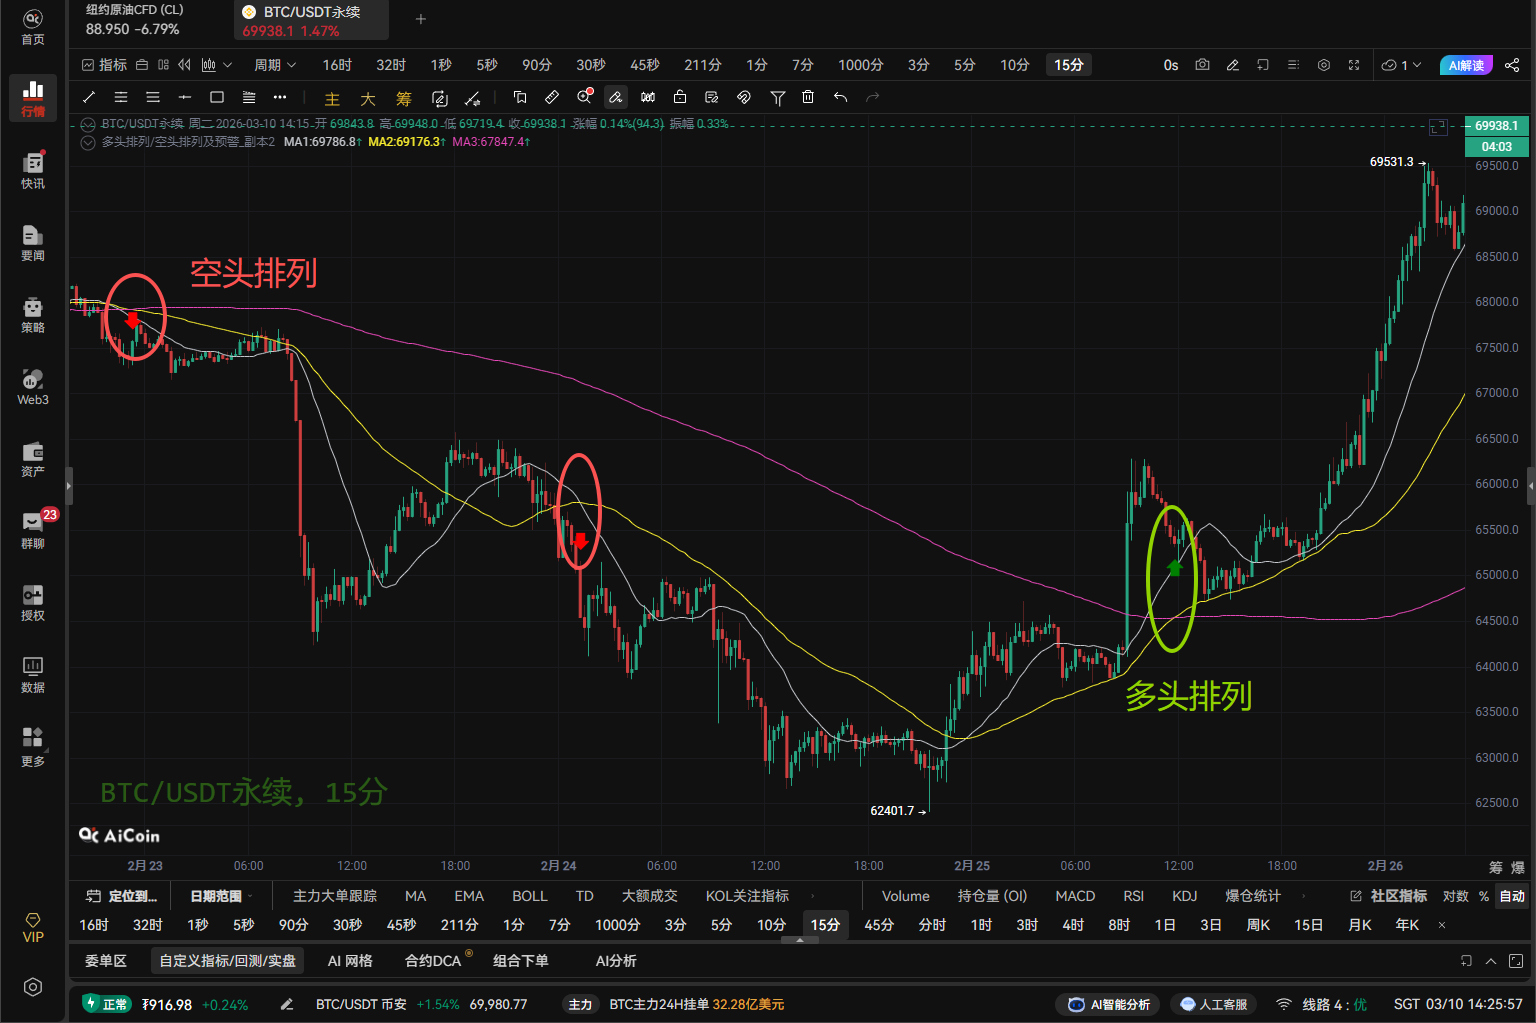Toggle 对数 logarithmic scale
Screen dimensions: 1536x1023
click(1455, 896)
